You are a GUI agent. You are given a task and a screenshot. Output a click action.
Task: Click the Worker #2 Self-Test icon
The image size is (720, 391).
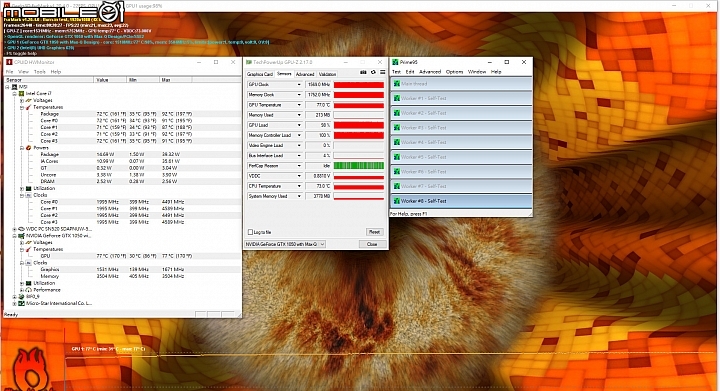(397, 113)
